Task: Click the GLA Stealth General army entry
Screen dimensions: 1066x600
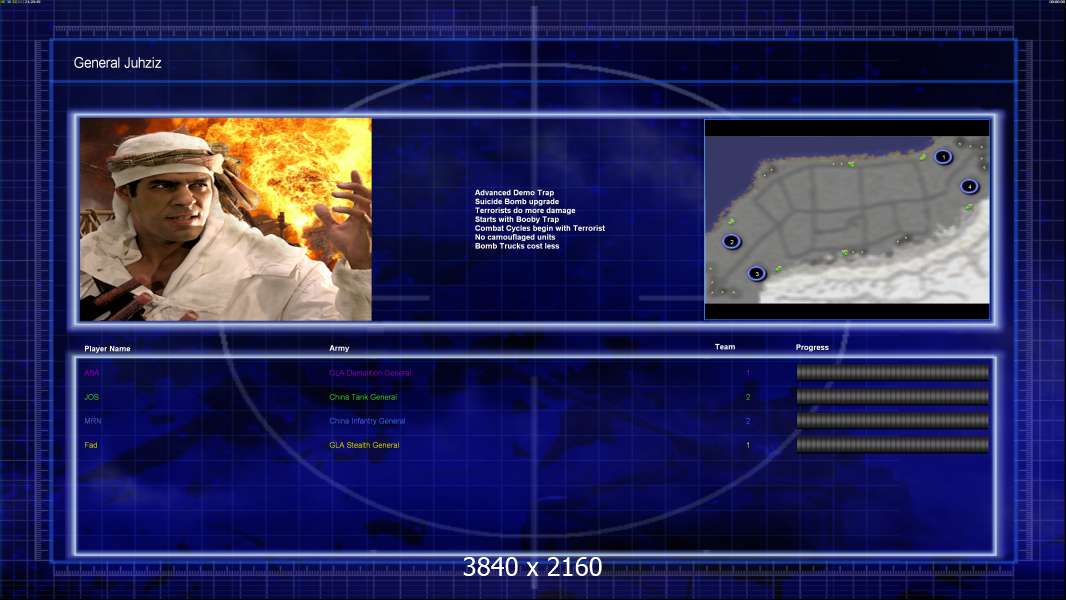Action: (364, 445)
